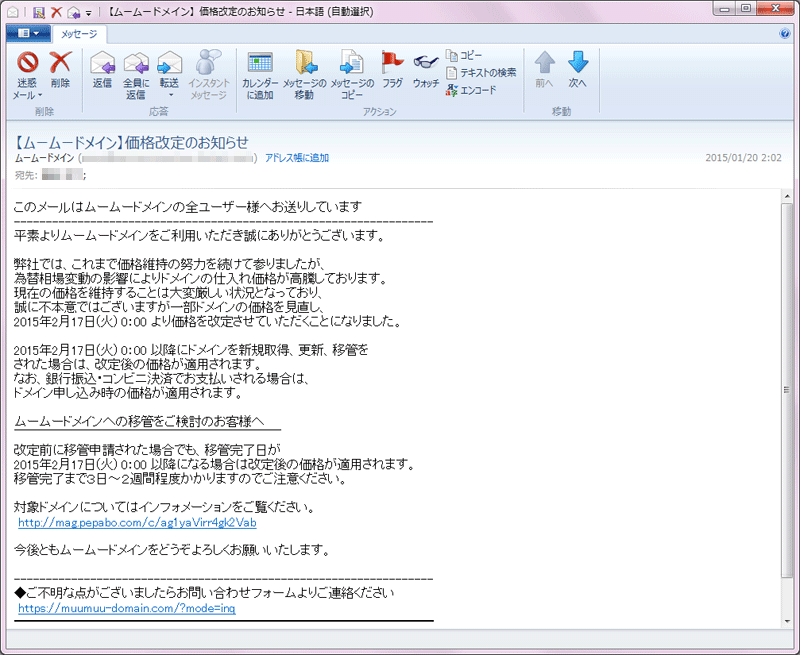Open テキストの検索 text search
This screenshot has width=800, height=655.
pos(481,73)
